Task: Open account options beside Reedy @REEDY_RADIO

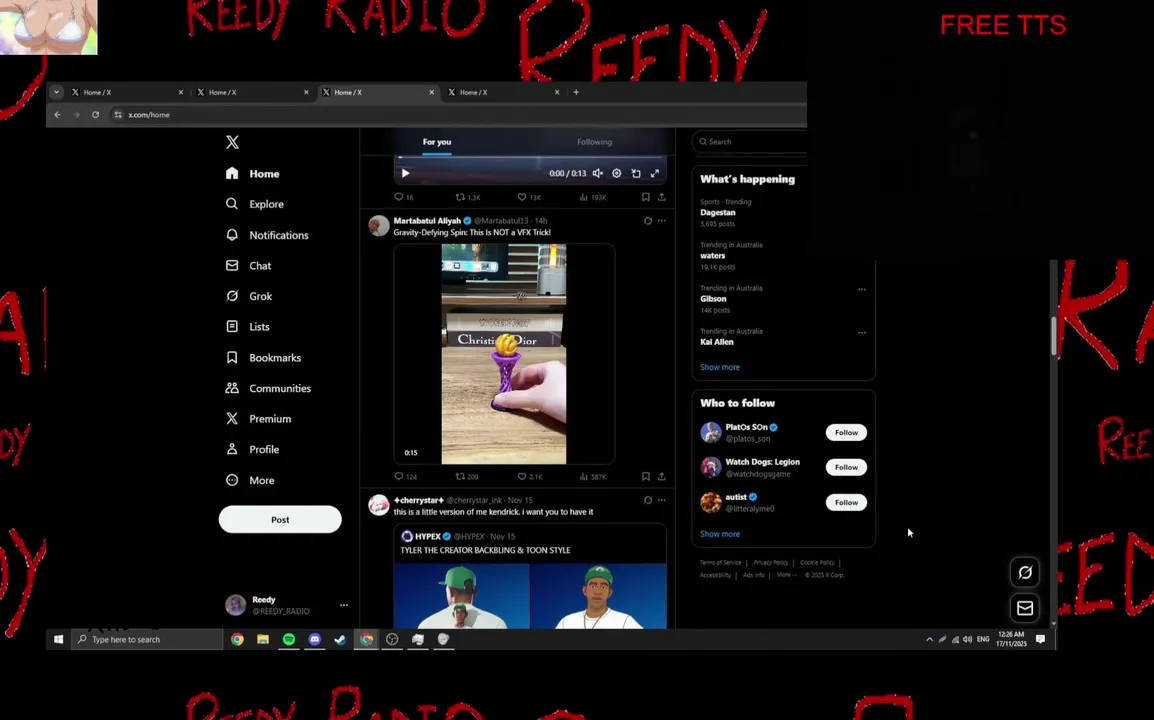Action: [344, 605]
